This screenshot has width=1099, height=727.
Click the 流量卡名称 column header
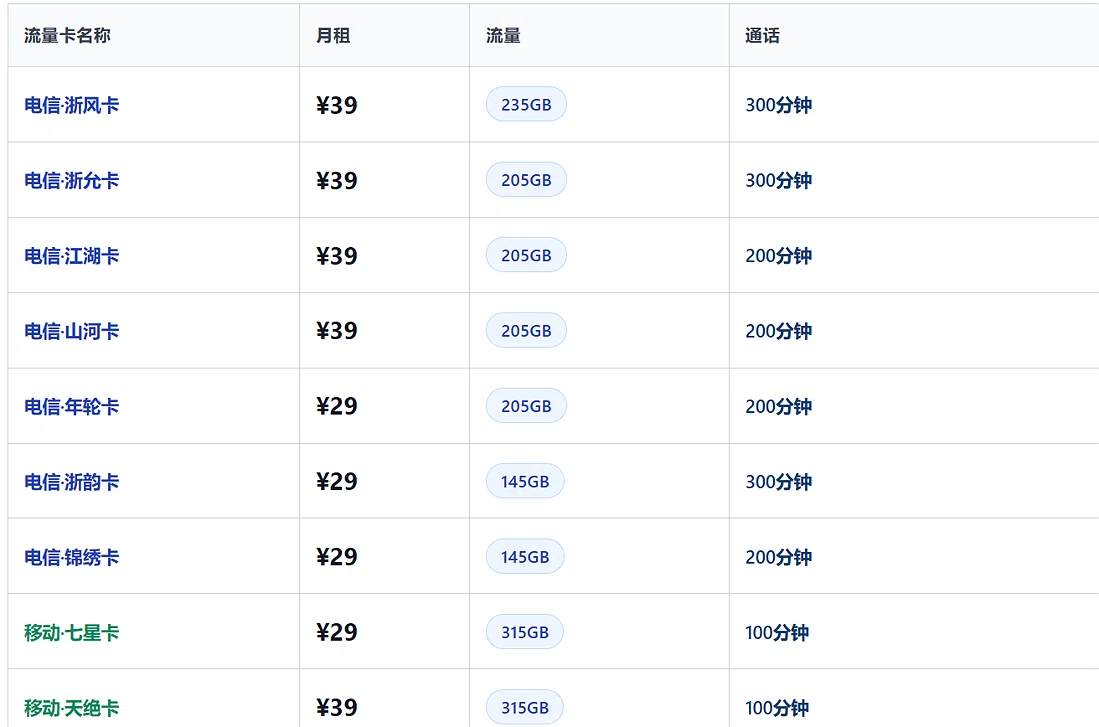[67, 36]
